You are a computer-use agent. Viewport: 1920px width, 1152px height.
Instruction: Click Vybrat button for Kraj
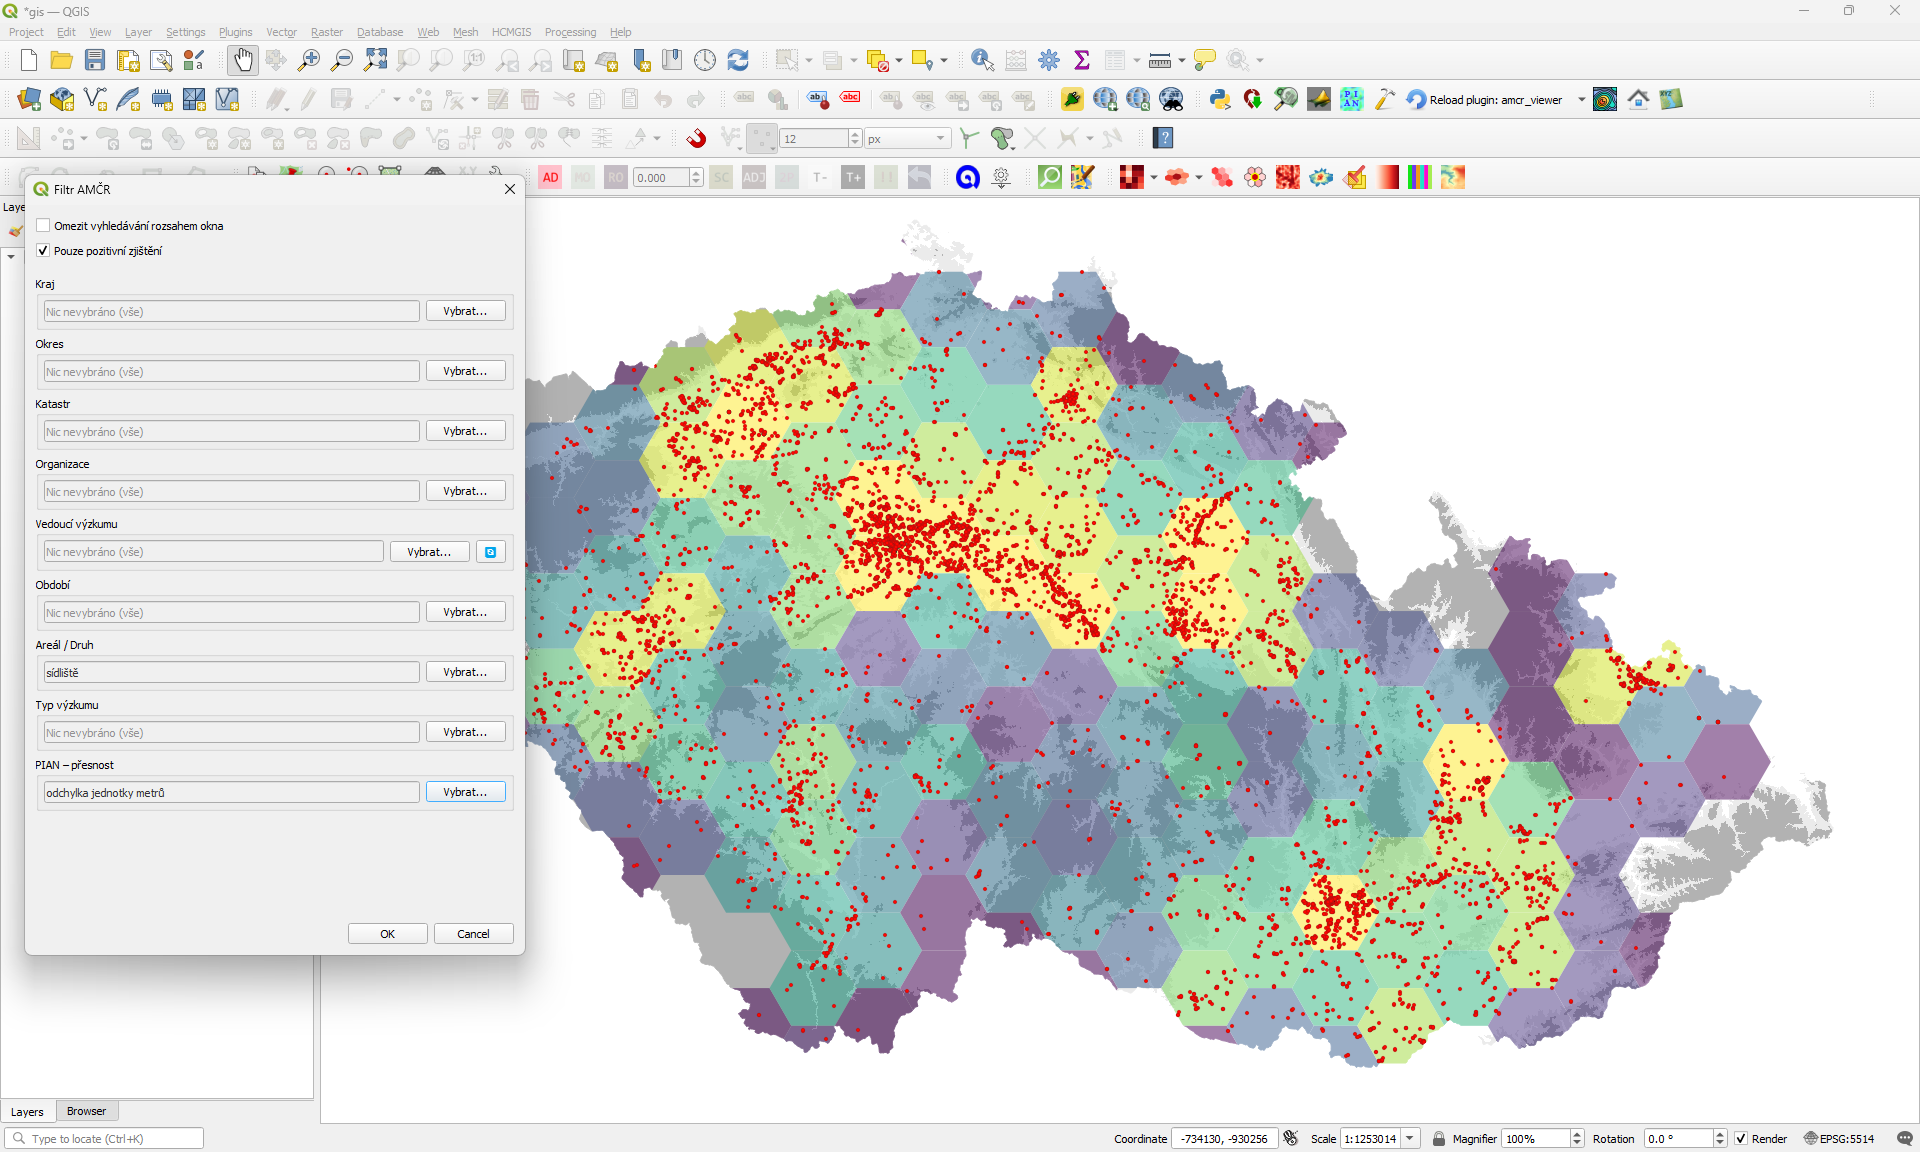point(465,311)
